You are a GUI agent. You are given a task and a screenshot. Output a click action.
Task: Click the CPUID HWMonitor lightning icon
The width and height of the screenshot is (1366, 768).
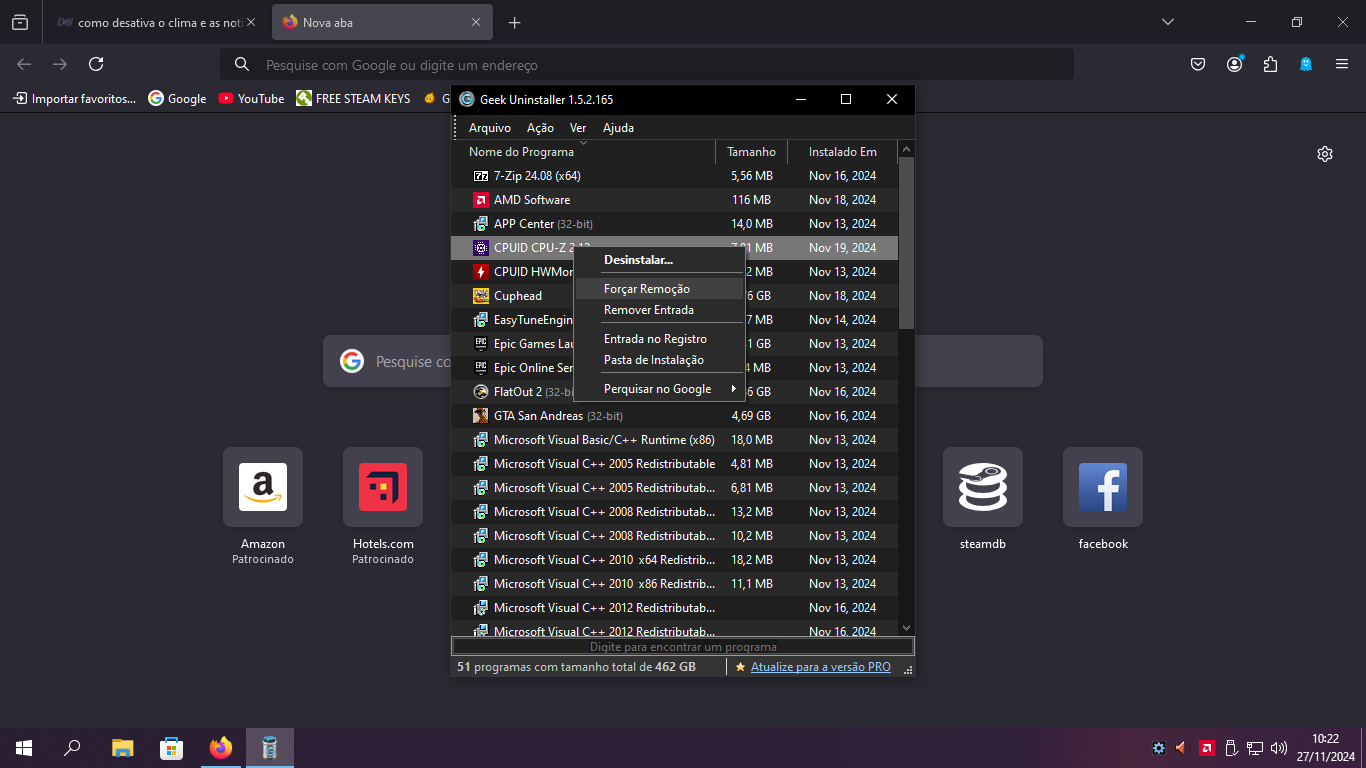481,272
